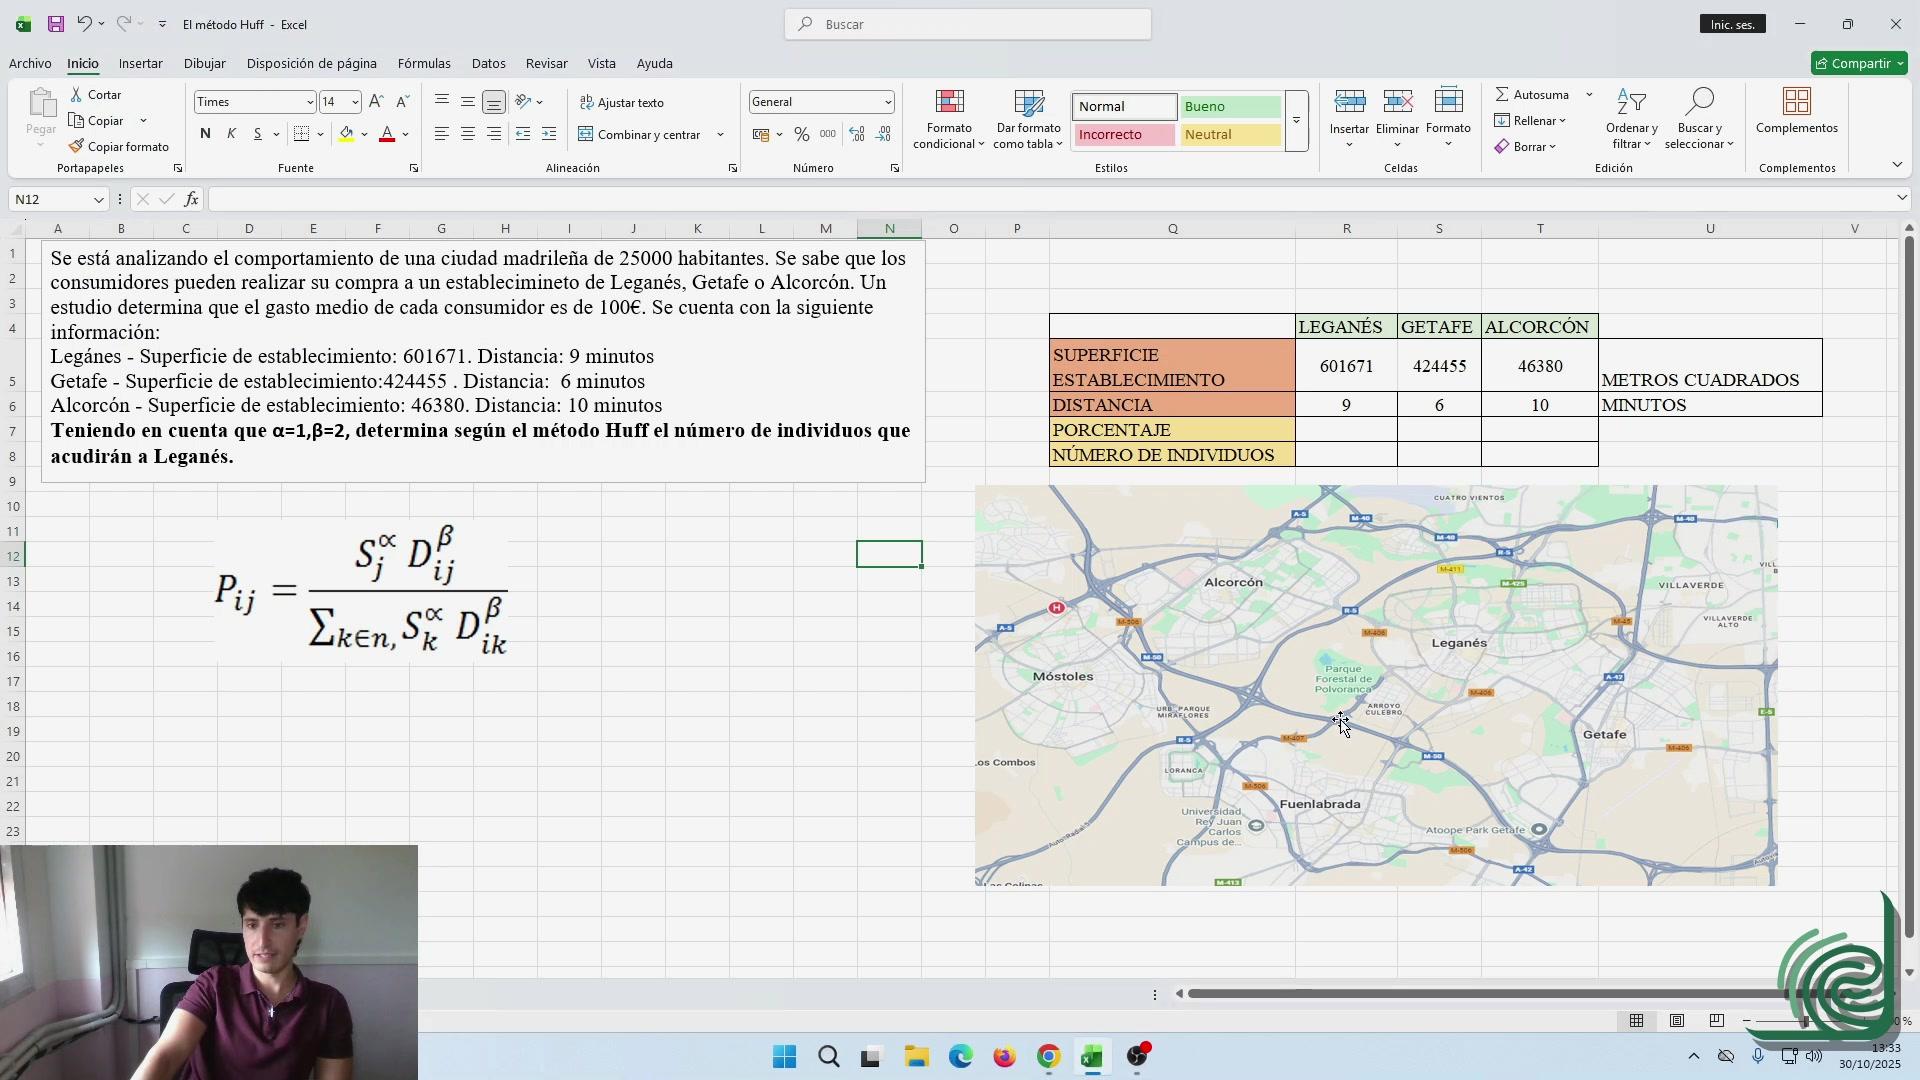Click the Insertar celdas icon
This screenshot has height=1080, width=1920.
1349,102
